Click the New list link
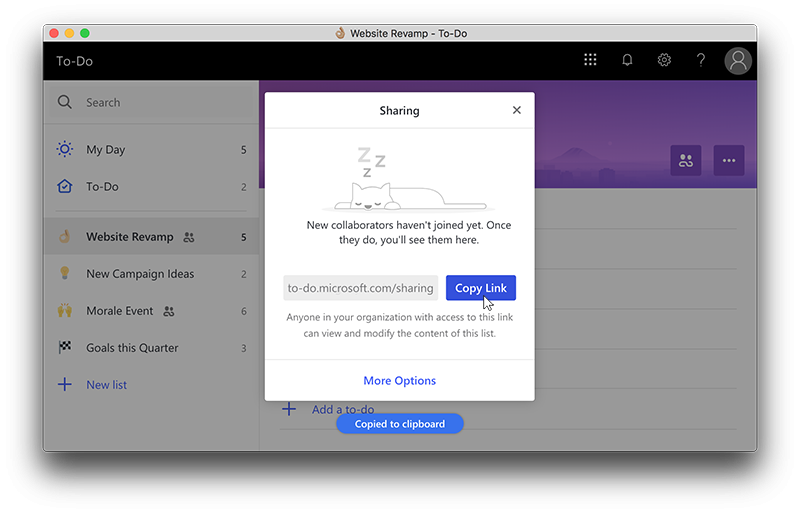Image resolution: width=800 pixels, height=513 pixels. click(106, 385)
